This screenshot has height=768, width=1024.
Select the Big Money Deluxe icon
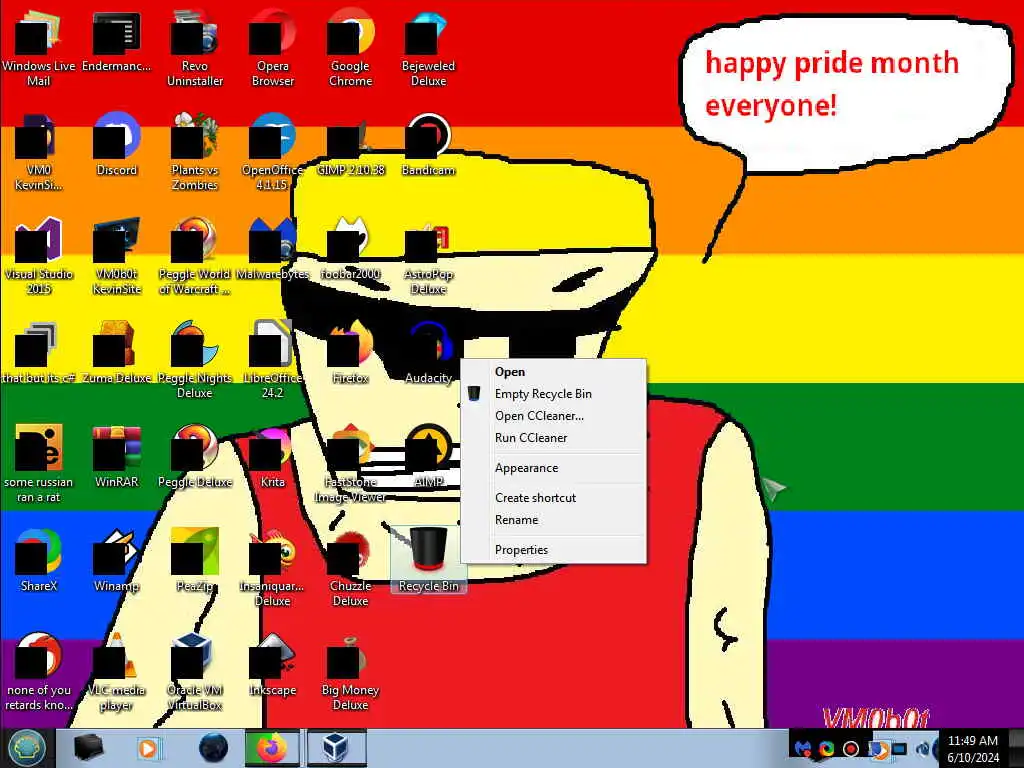pyautogui.click(x=351, y=671)
